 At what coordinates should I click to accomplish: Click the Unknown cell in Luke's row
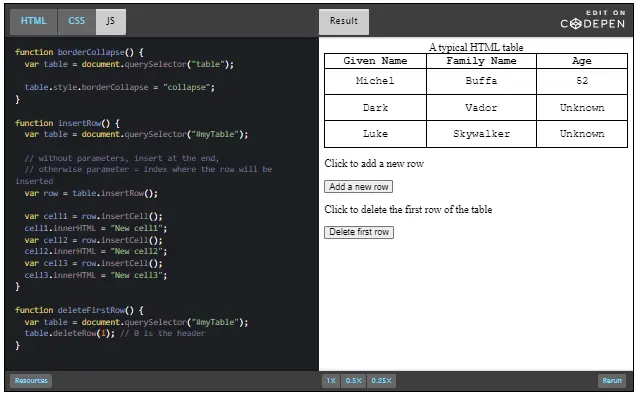582,134
